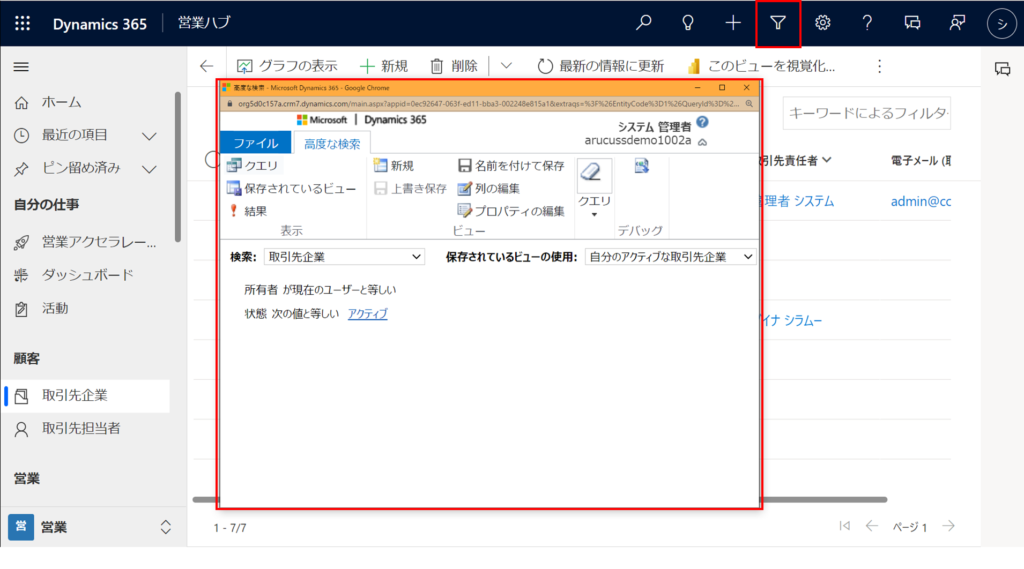Click クエリ in the 表示 group
This screenshot has height=569, width=1024.
pyautogui.click(x=252, y=166)
